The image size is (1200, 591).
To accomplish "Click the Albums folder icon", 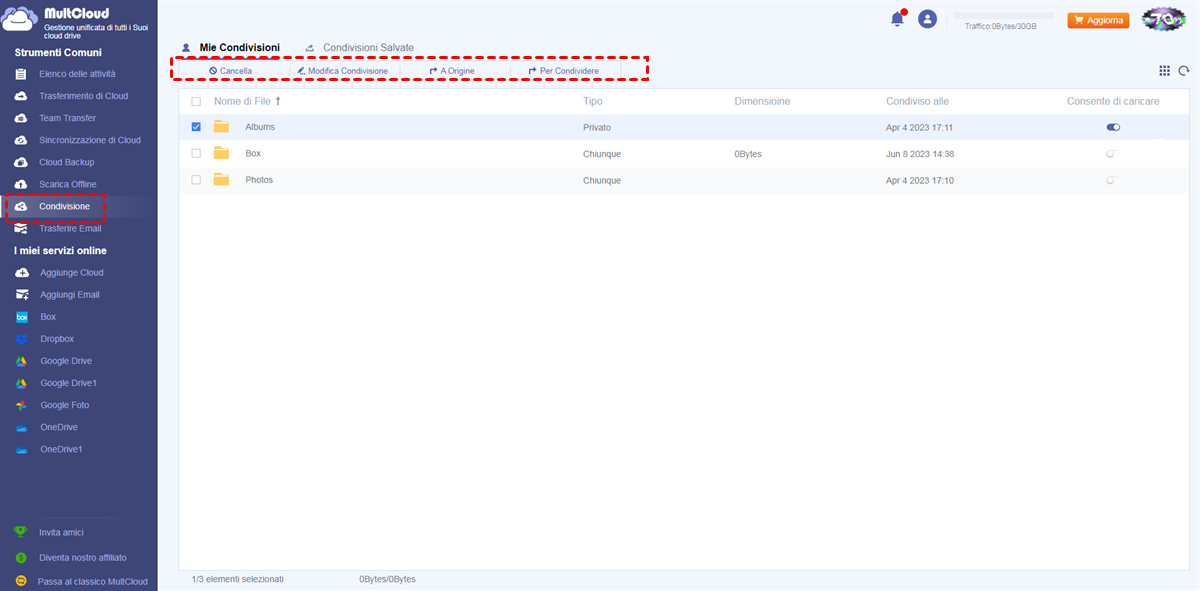I will click(x=221, y=127).
